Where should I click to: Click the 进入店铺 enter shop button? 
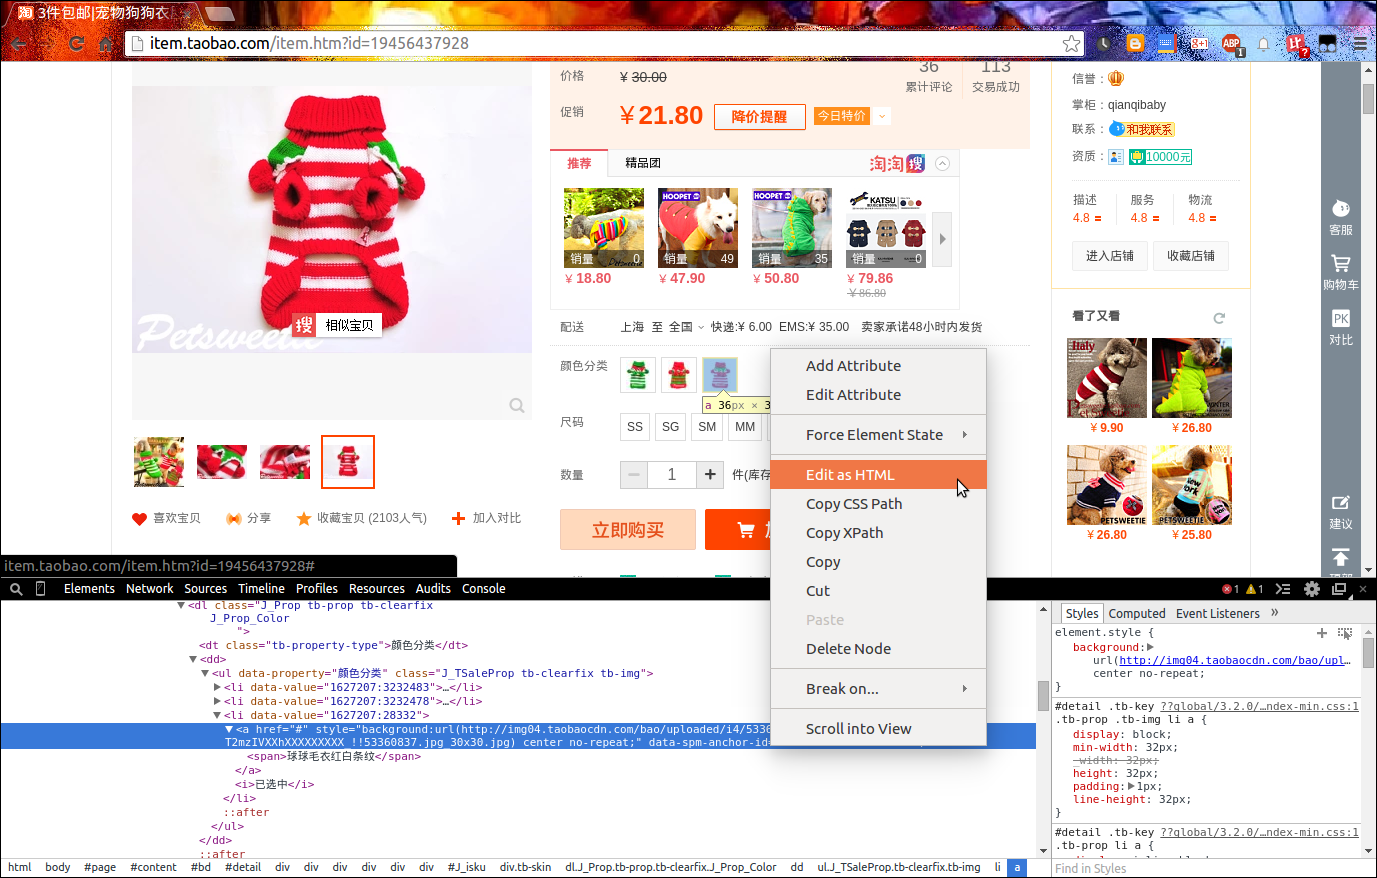(1110, 256)
